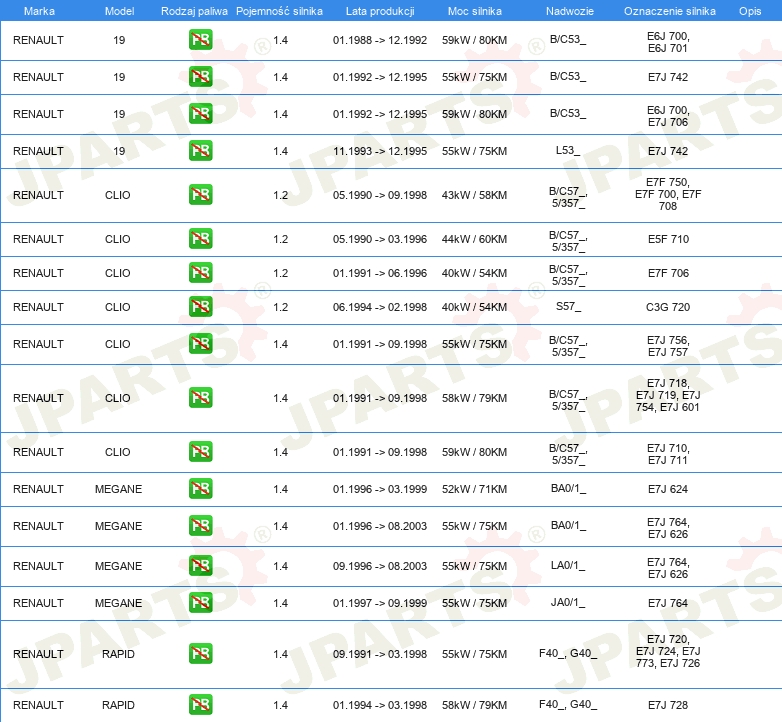The width and height of the screenshot is (782, 722).
Task: Select the power cell 52kW / 71KM
Action: tap(474, 489)
